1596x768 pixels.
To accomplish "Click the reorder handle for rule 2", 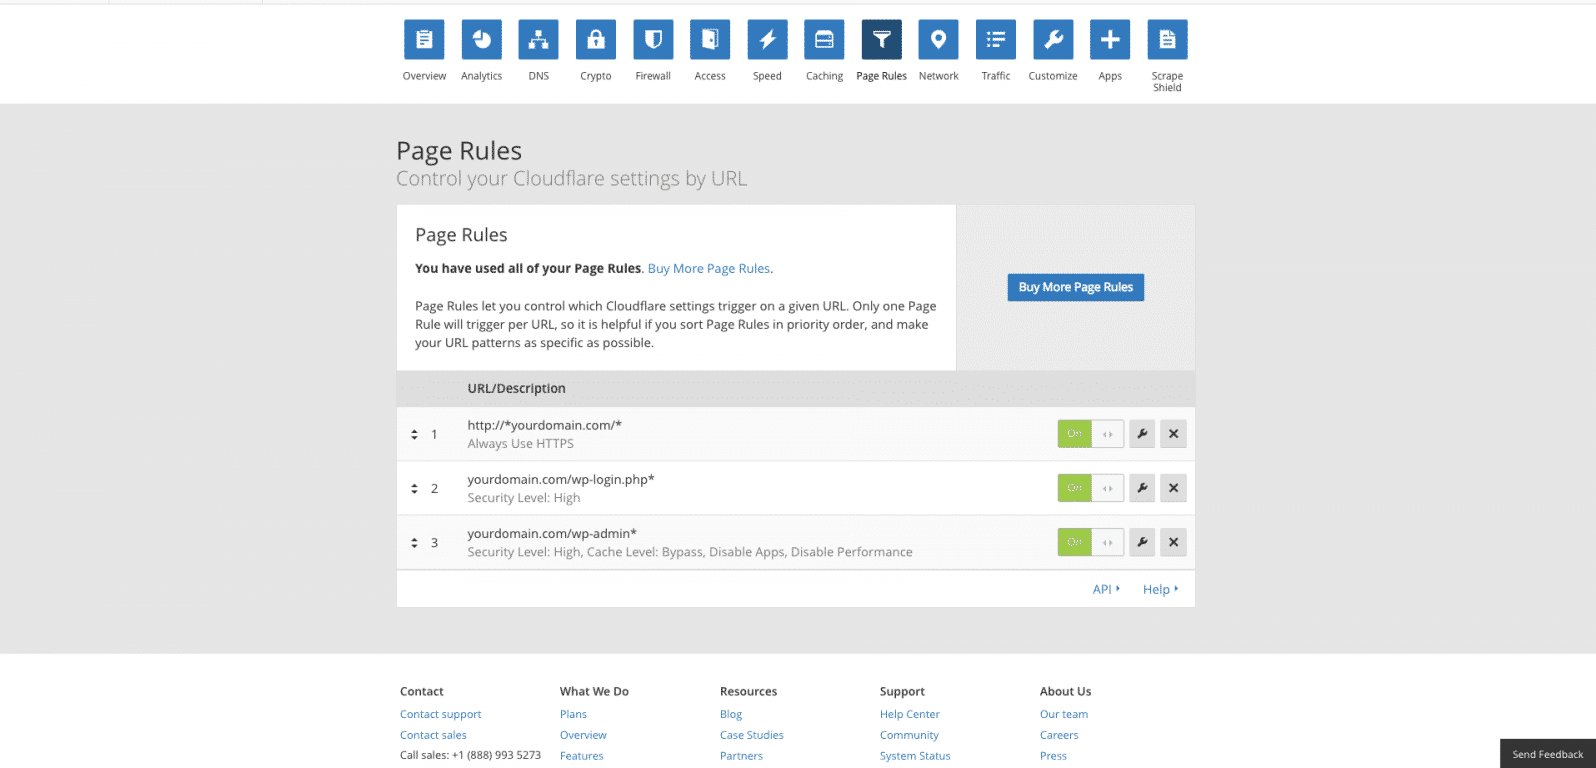I will point(414,488).
